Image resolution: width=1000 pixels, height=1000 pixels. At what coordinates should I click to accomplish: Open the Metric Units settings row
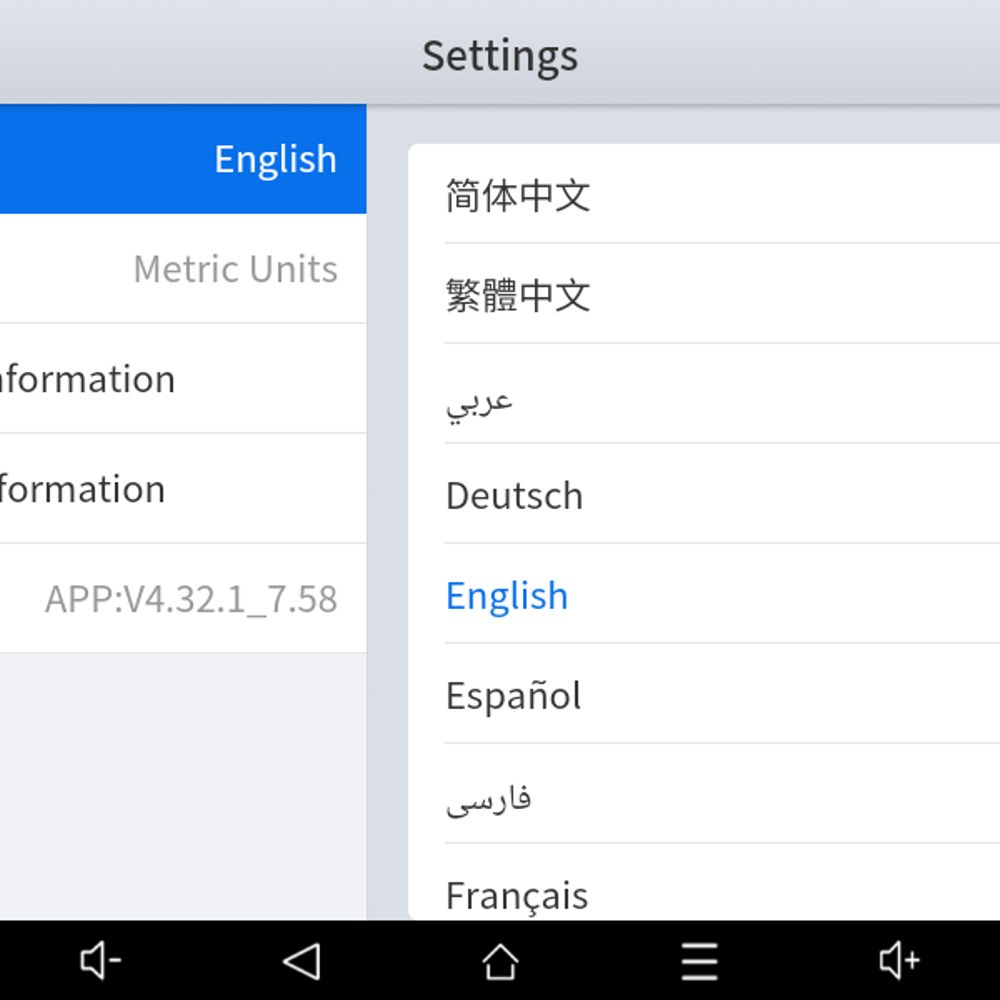[183, 269]
